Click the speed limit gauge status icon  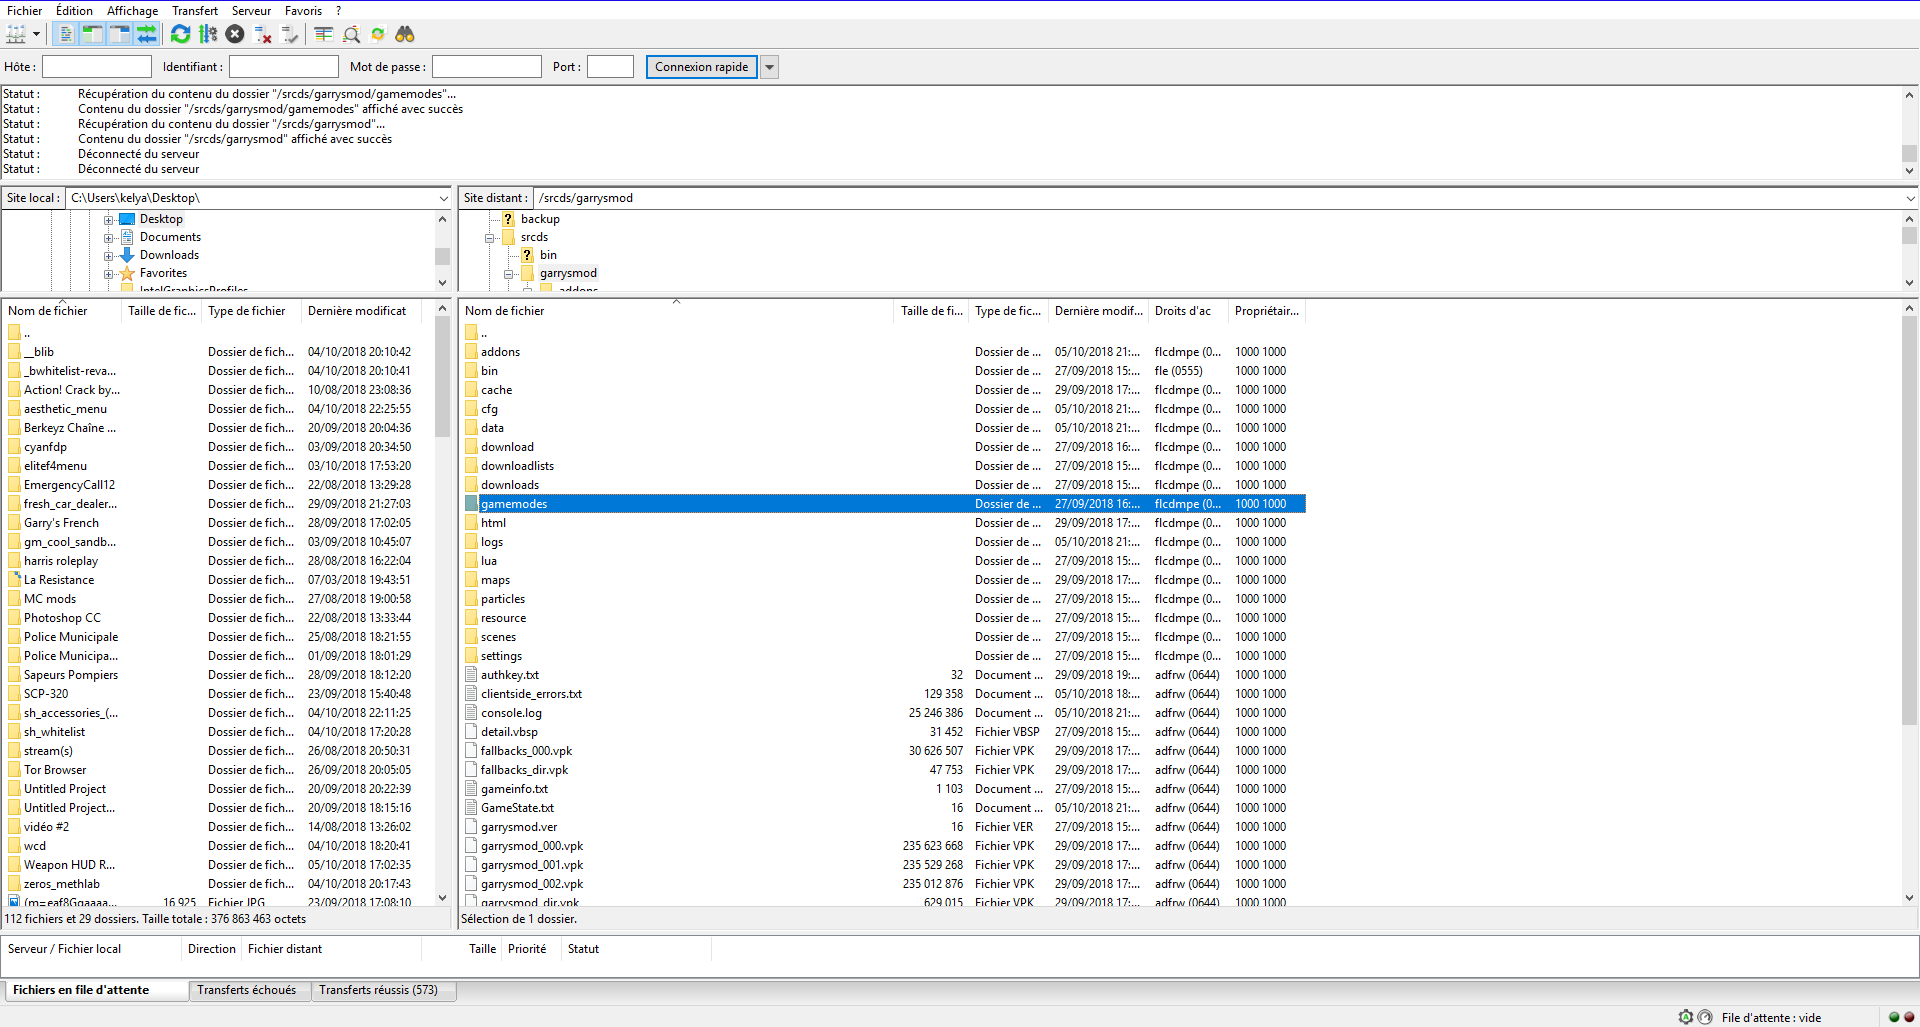point(1705,1017)
